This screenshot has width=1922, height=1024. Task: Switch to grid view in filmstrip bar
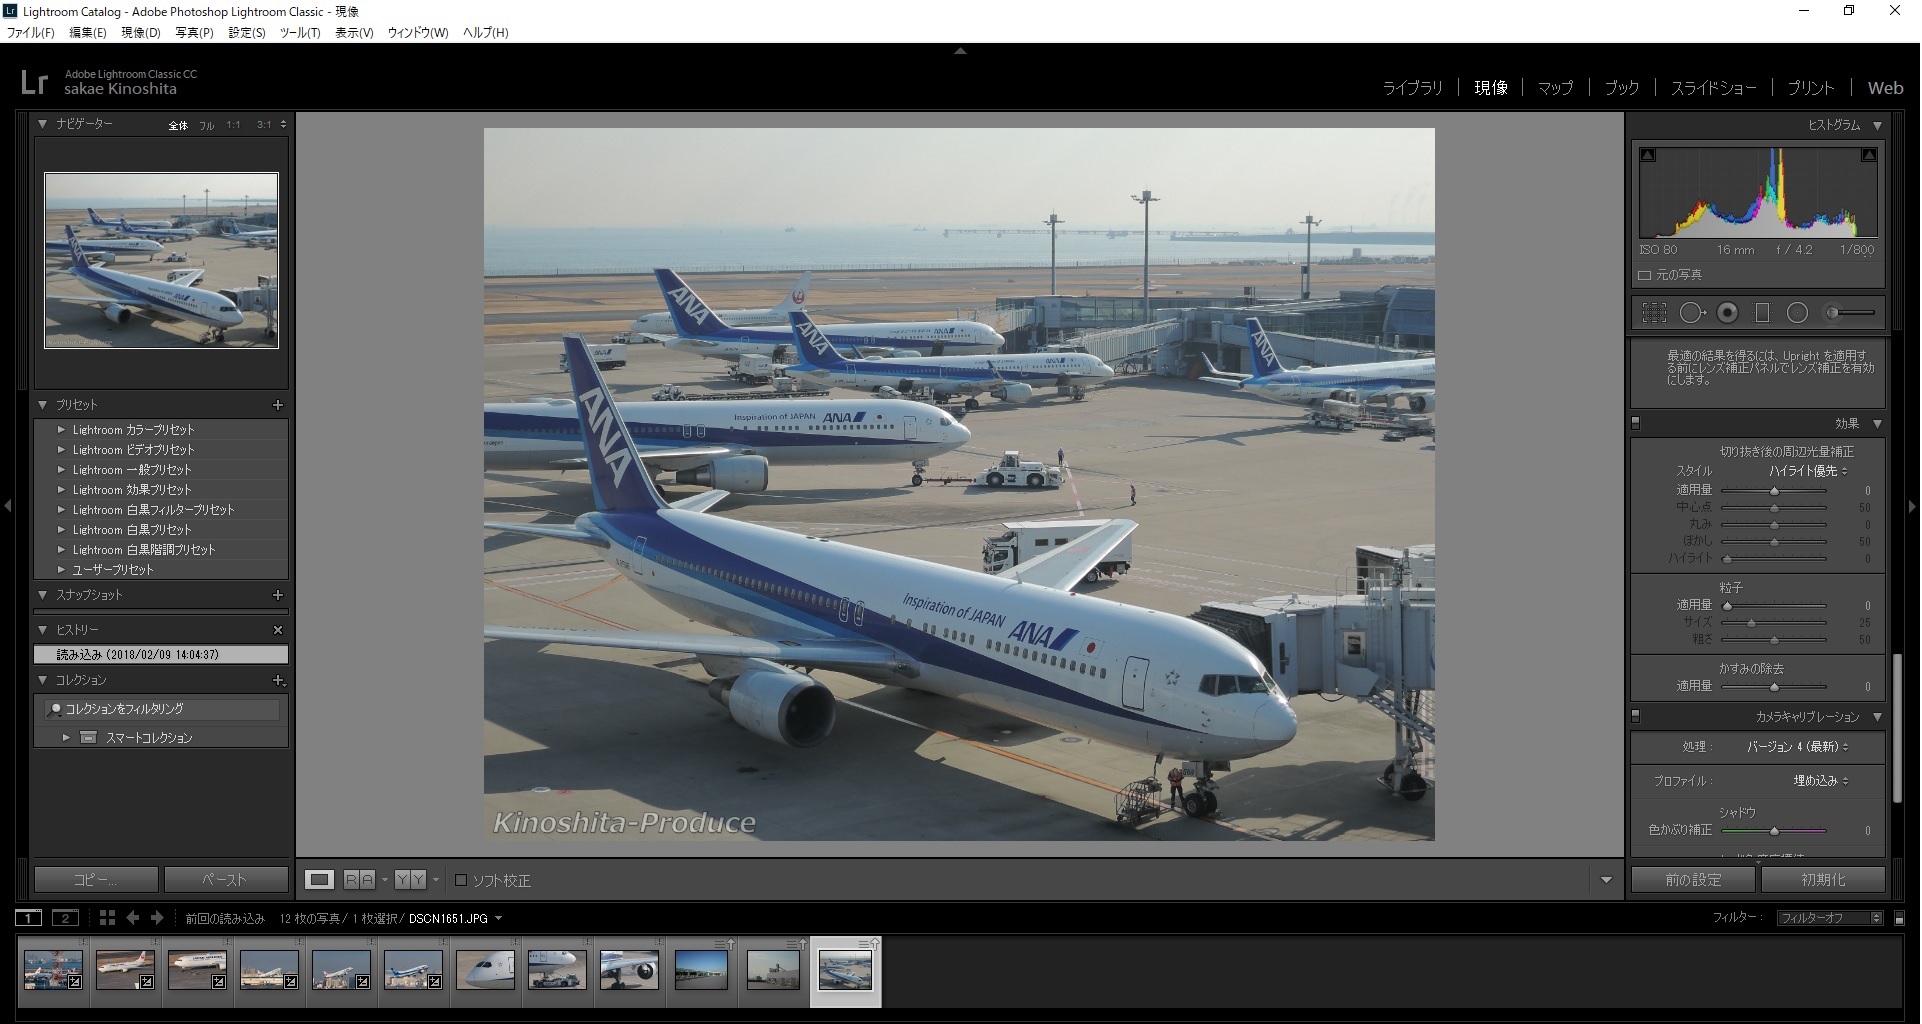click(107, 918)
